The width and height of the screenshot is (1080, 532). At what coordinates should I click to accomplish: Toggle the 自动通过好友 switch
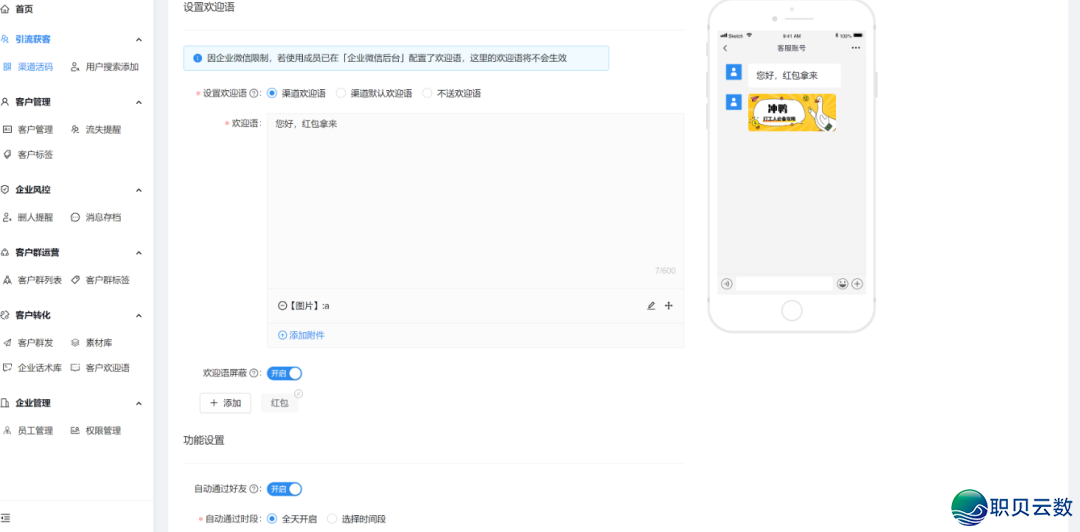click(x=284, y=489)
